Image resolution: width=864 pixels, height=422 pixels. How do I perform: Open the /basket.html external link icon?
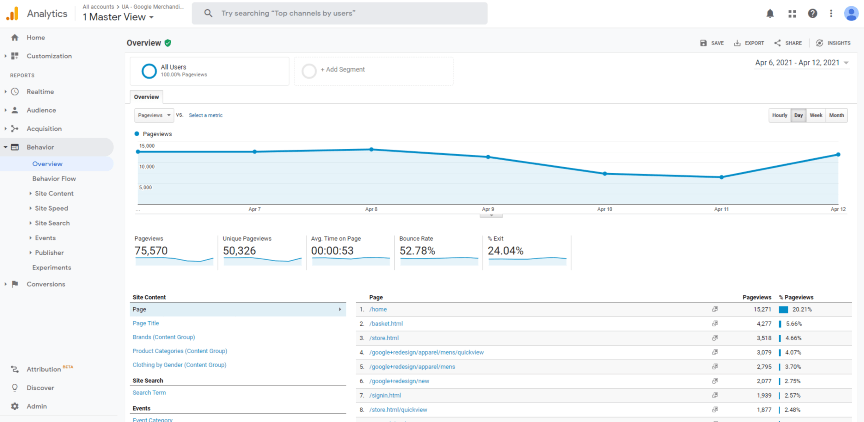click(x=715, y=324)
